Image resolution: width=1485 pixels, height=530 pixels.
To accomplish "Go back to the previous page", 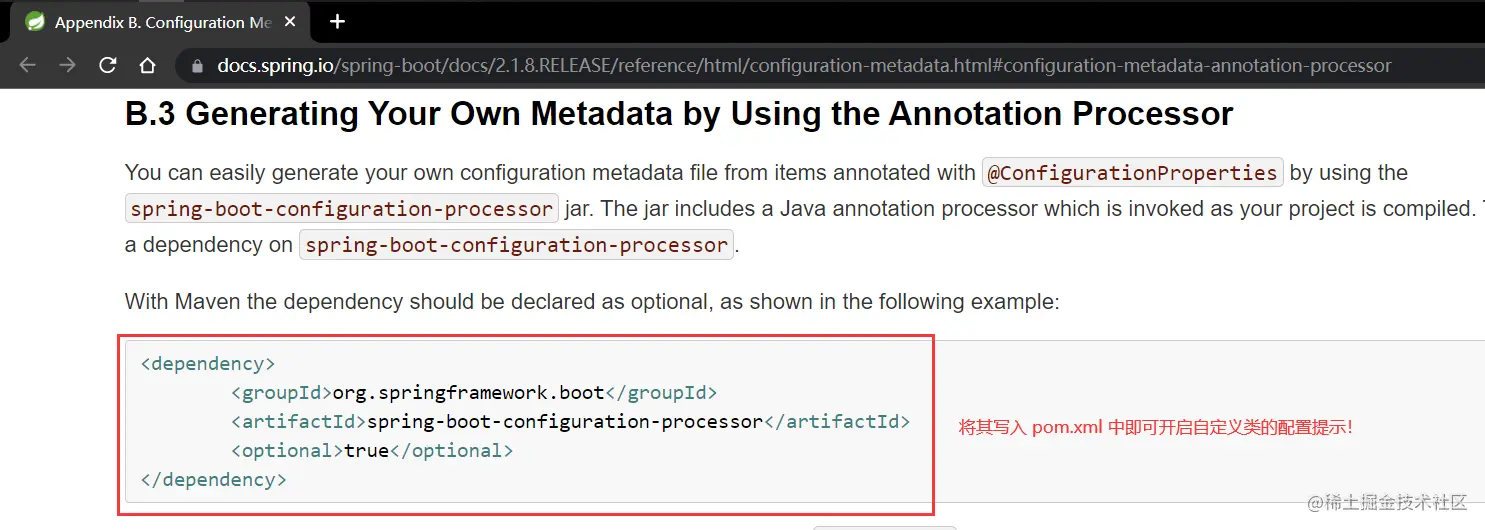I will (27, 66).
